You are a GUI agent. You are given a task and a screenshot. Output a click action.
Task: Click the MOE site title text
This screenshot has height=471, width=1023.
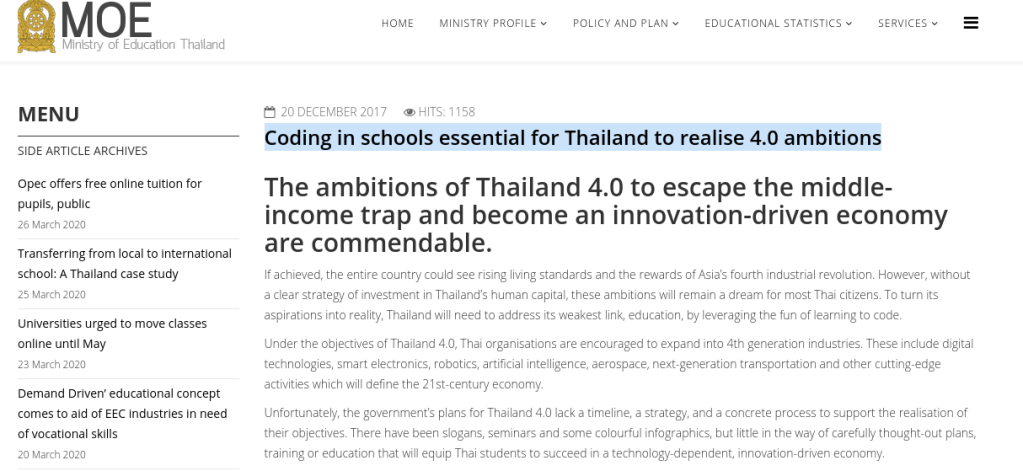click(x=107, y=20)
